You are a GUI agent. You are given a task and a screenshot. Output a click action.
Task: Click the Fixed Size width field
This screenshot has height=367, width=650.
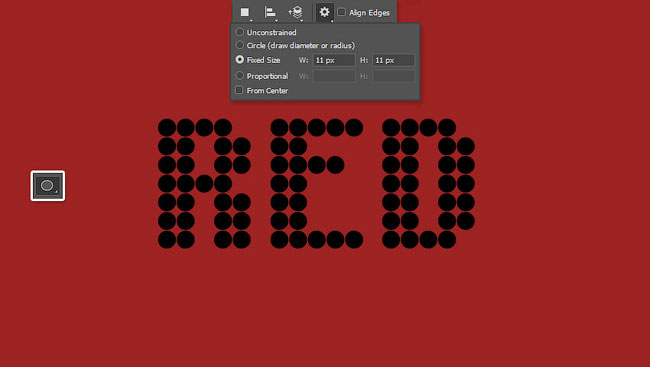point(334,60)
